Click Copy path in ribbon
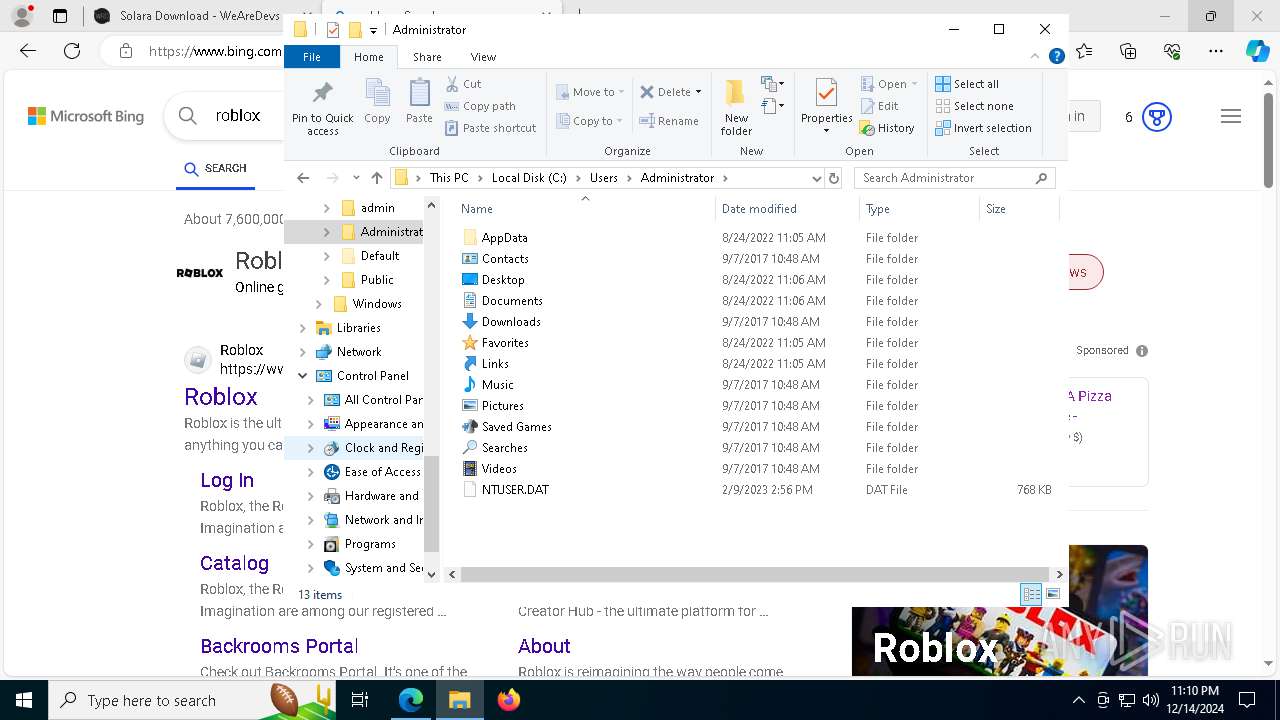 click(x=480, y=106)
